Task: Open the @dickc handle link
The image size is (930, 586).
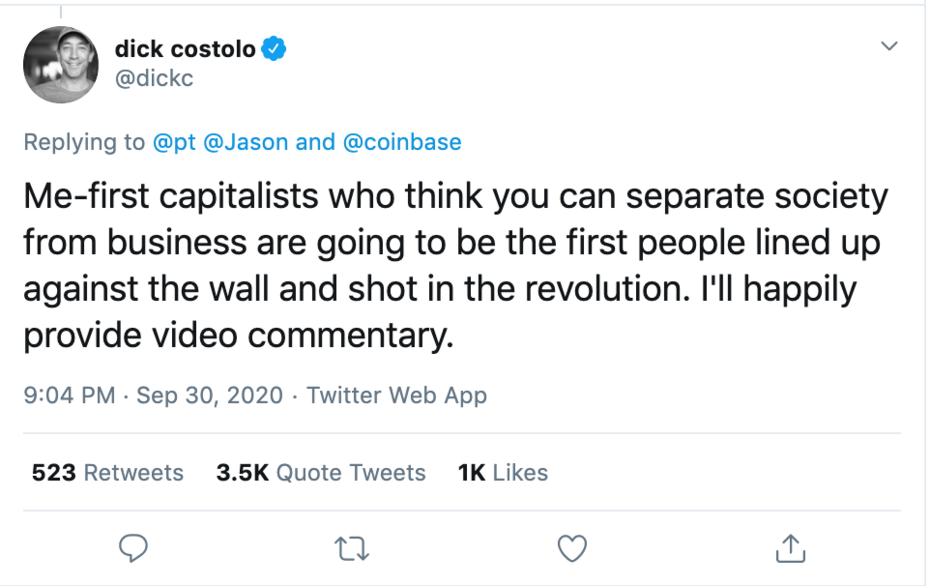Action: pyautogui.click(x=154, y=78)
